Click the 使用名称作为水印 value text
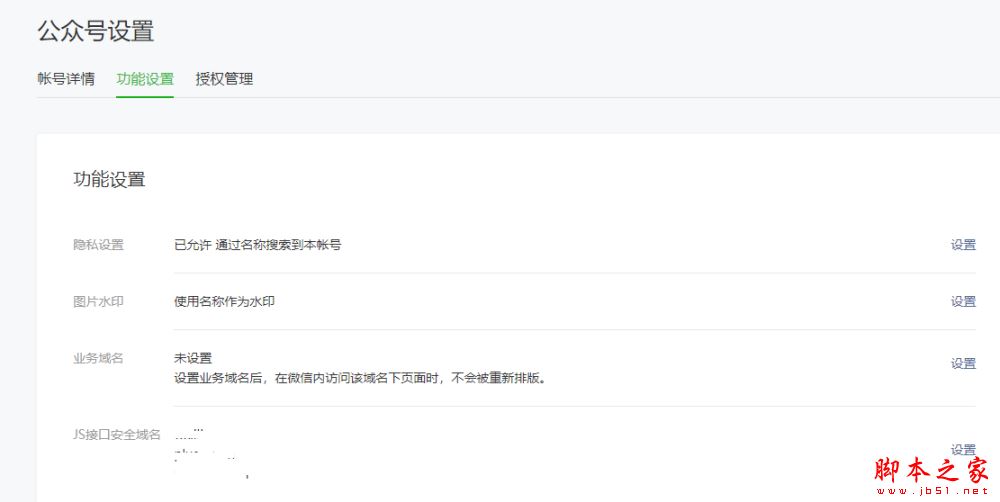1000x502 pixels. click(x=224, y=302)
